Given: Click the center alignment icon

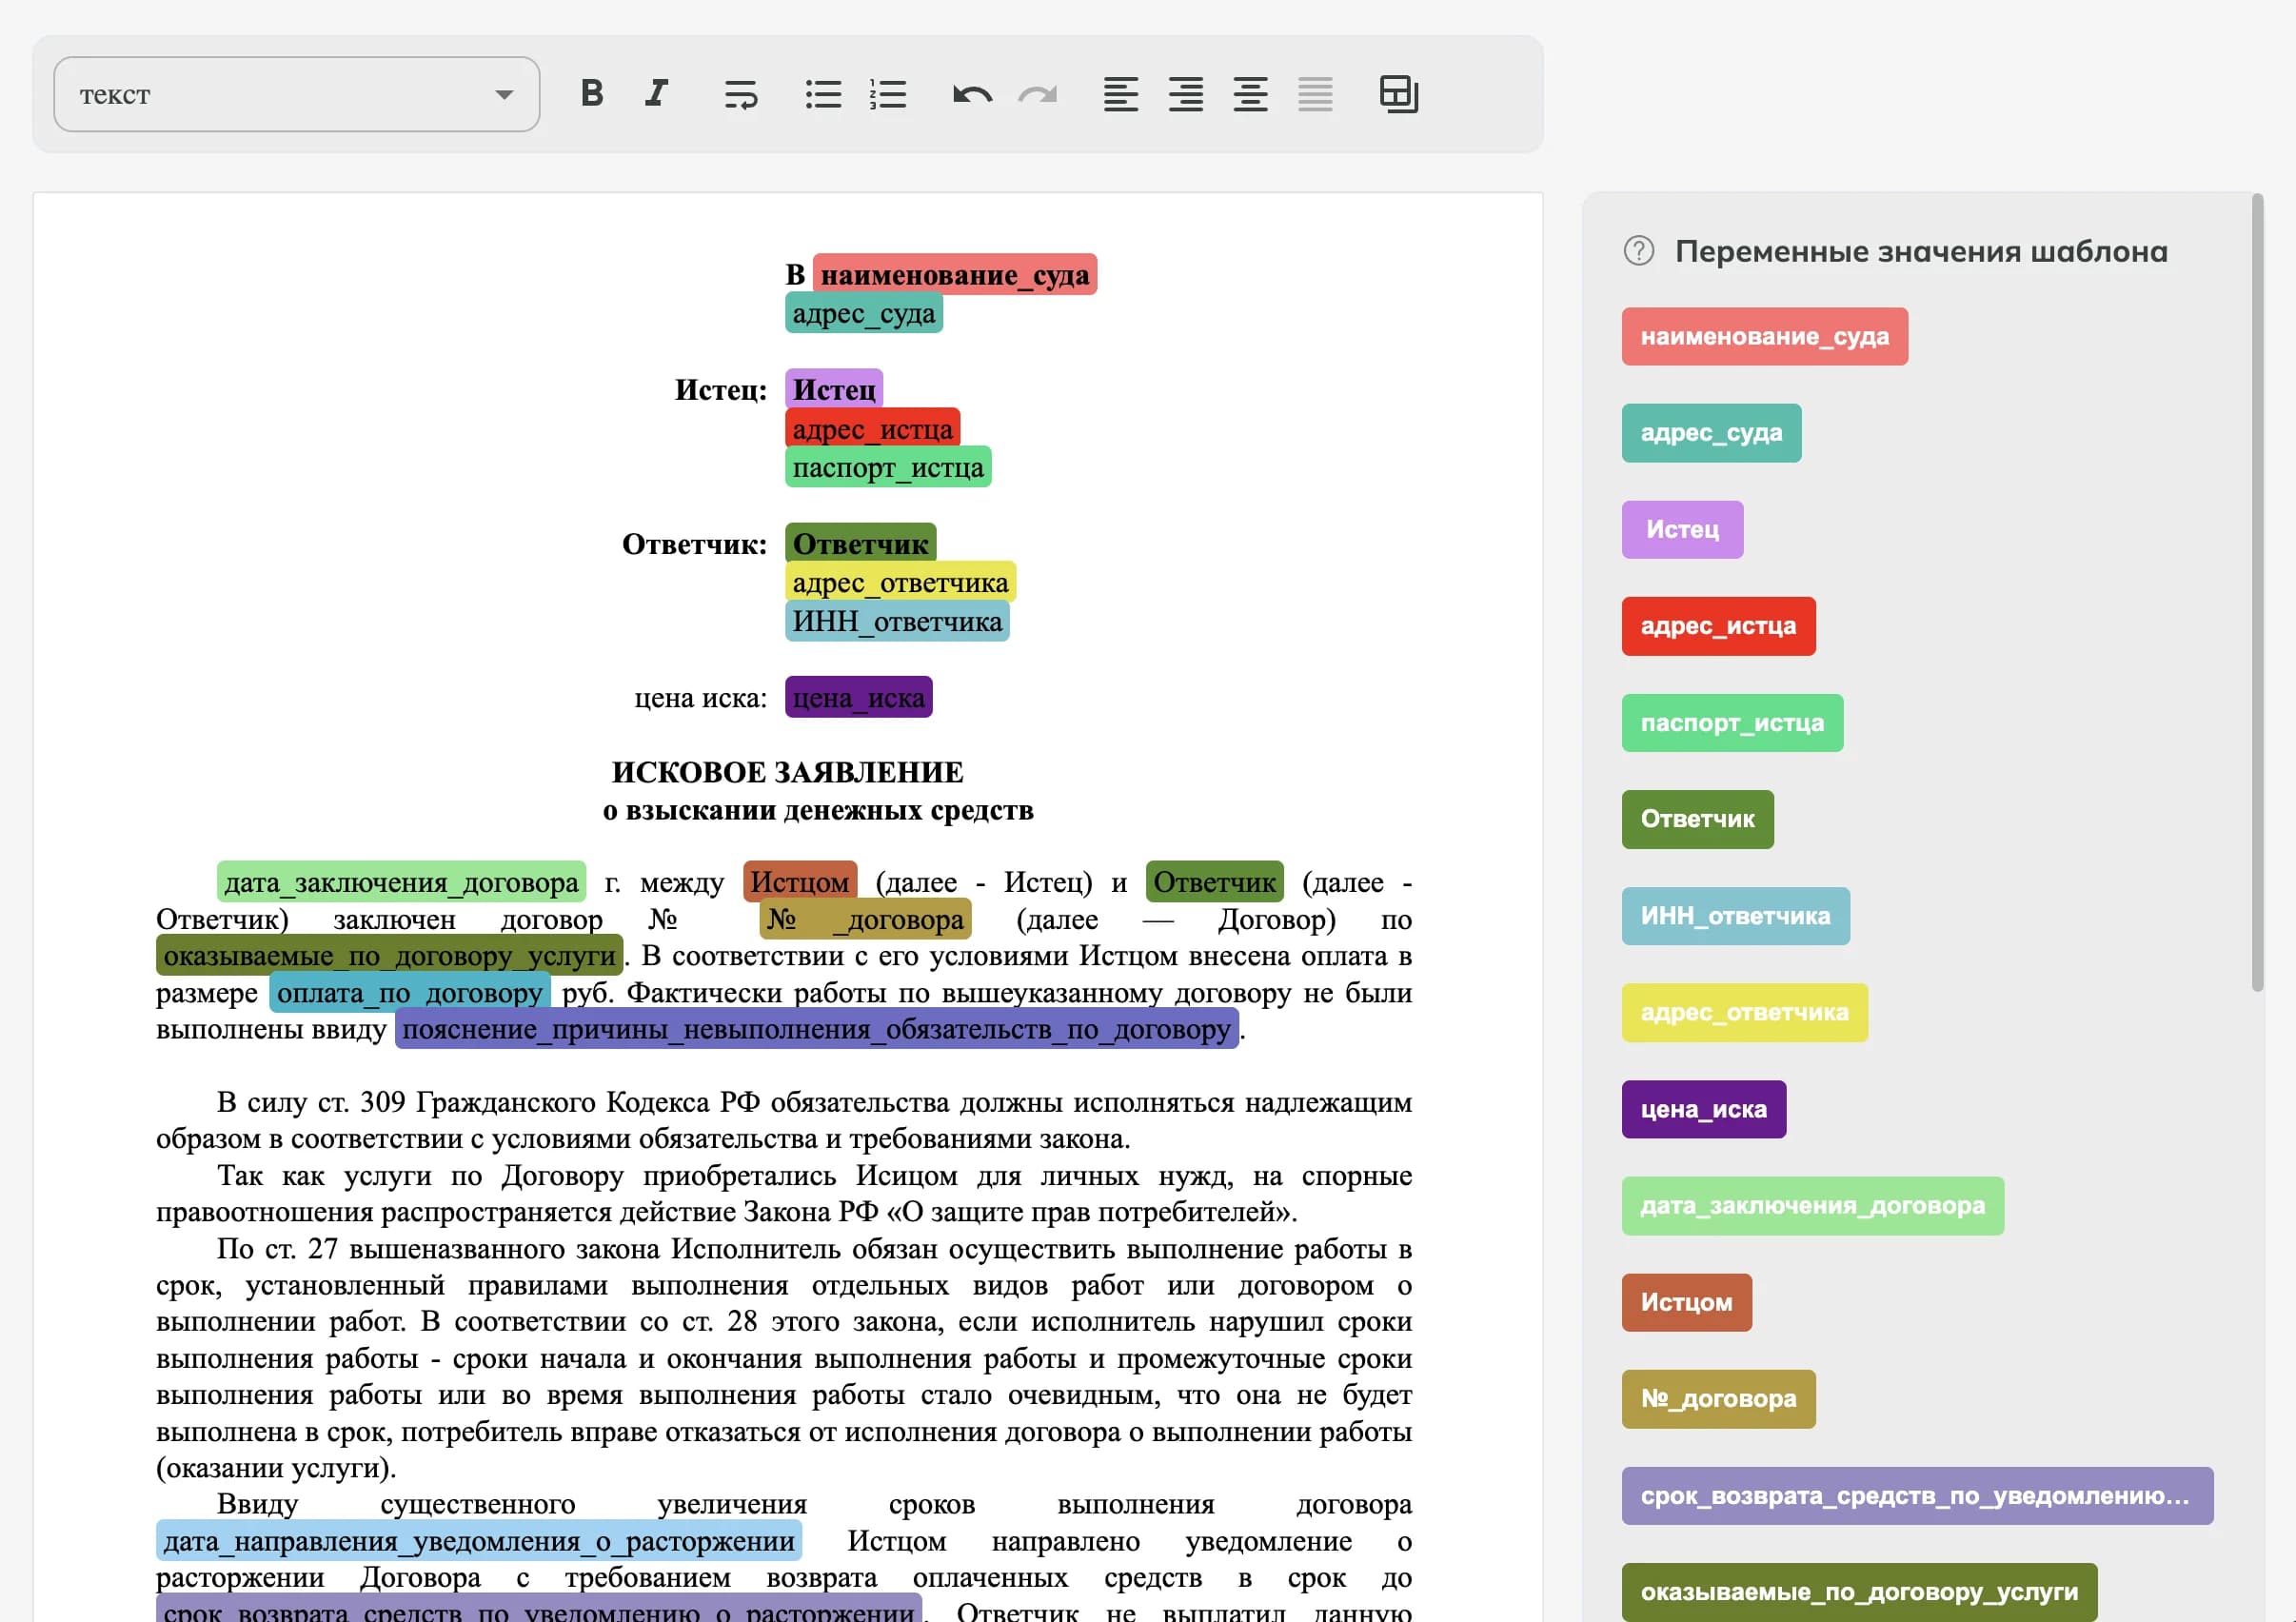Looking at the screenshot, I should [x=1250, y=94].
